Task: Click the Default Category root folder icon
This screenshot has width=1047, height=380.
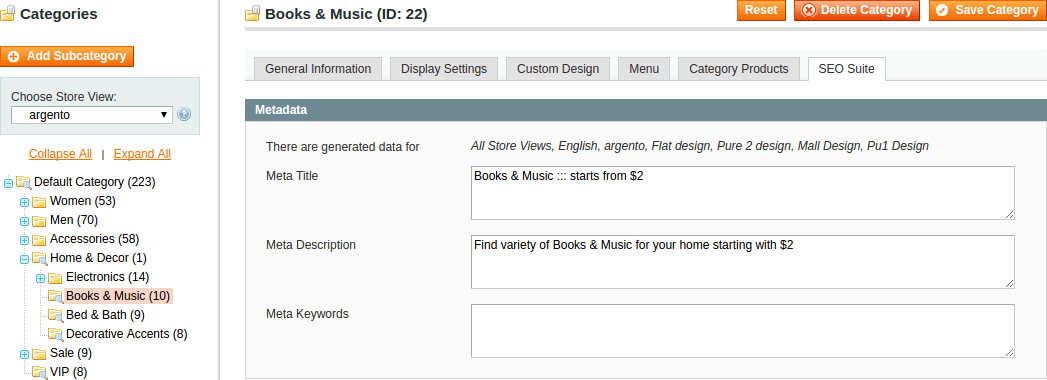Action: (x=24, y=182)
